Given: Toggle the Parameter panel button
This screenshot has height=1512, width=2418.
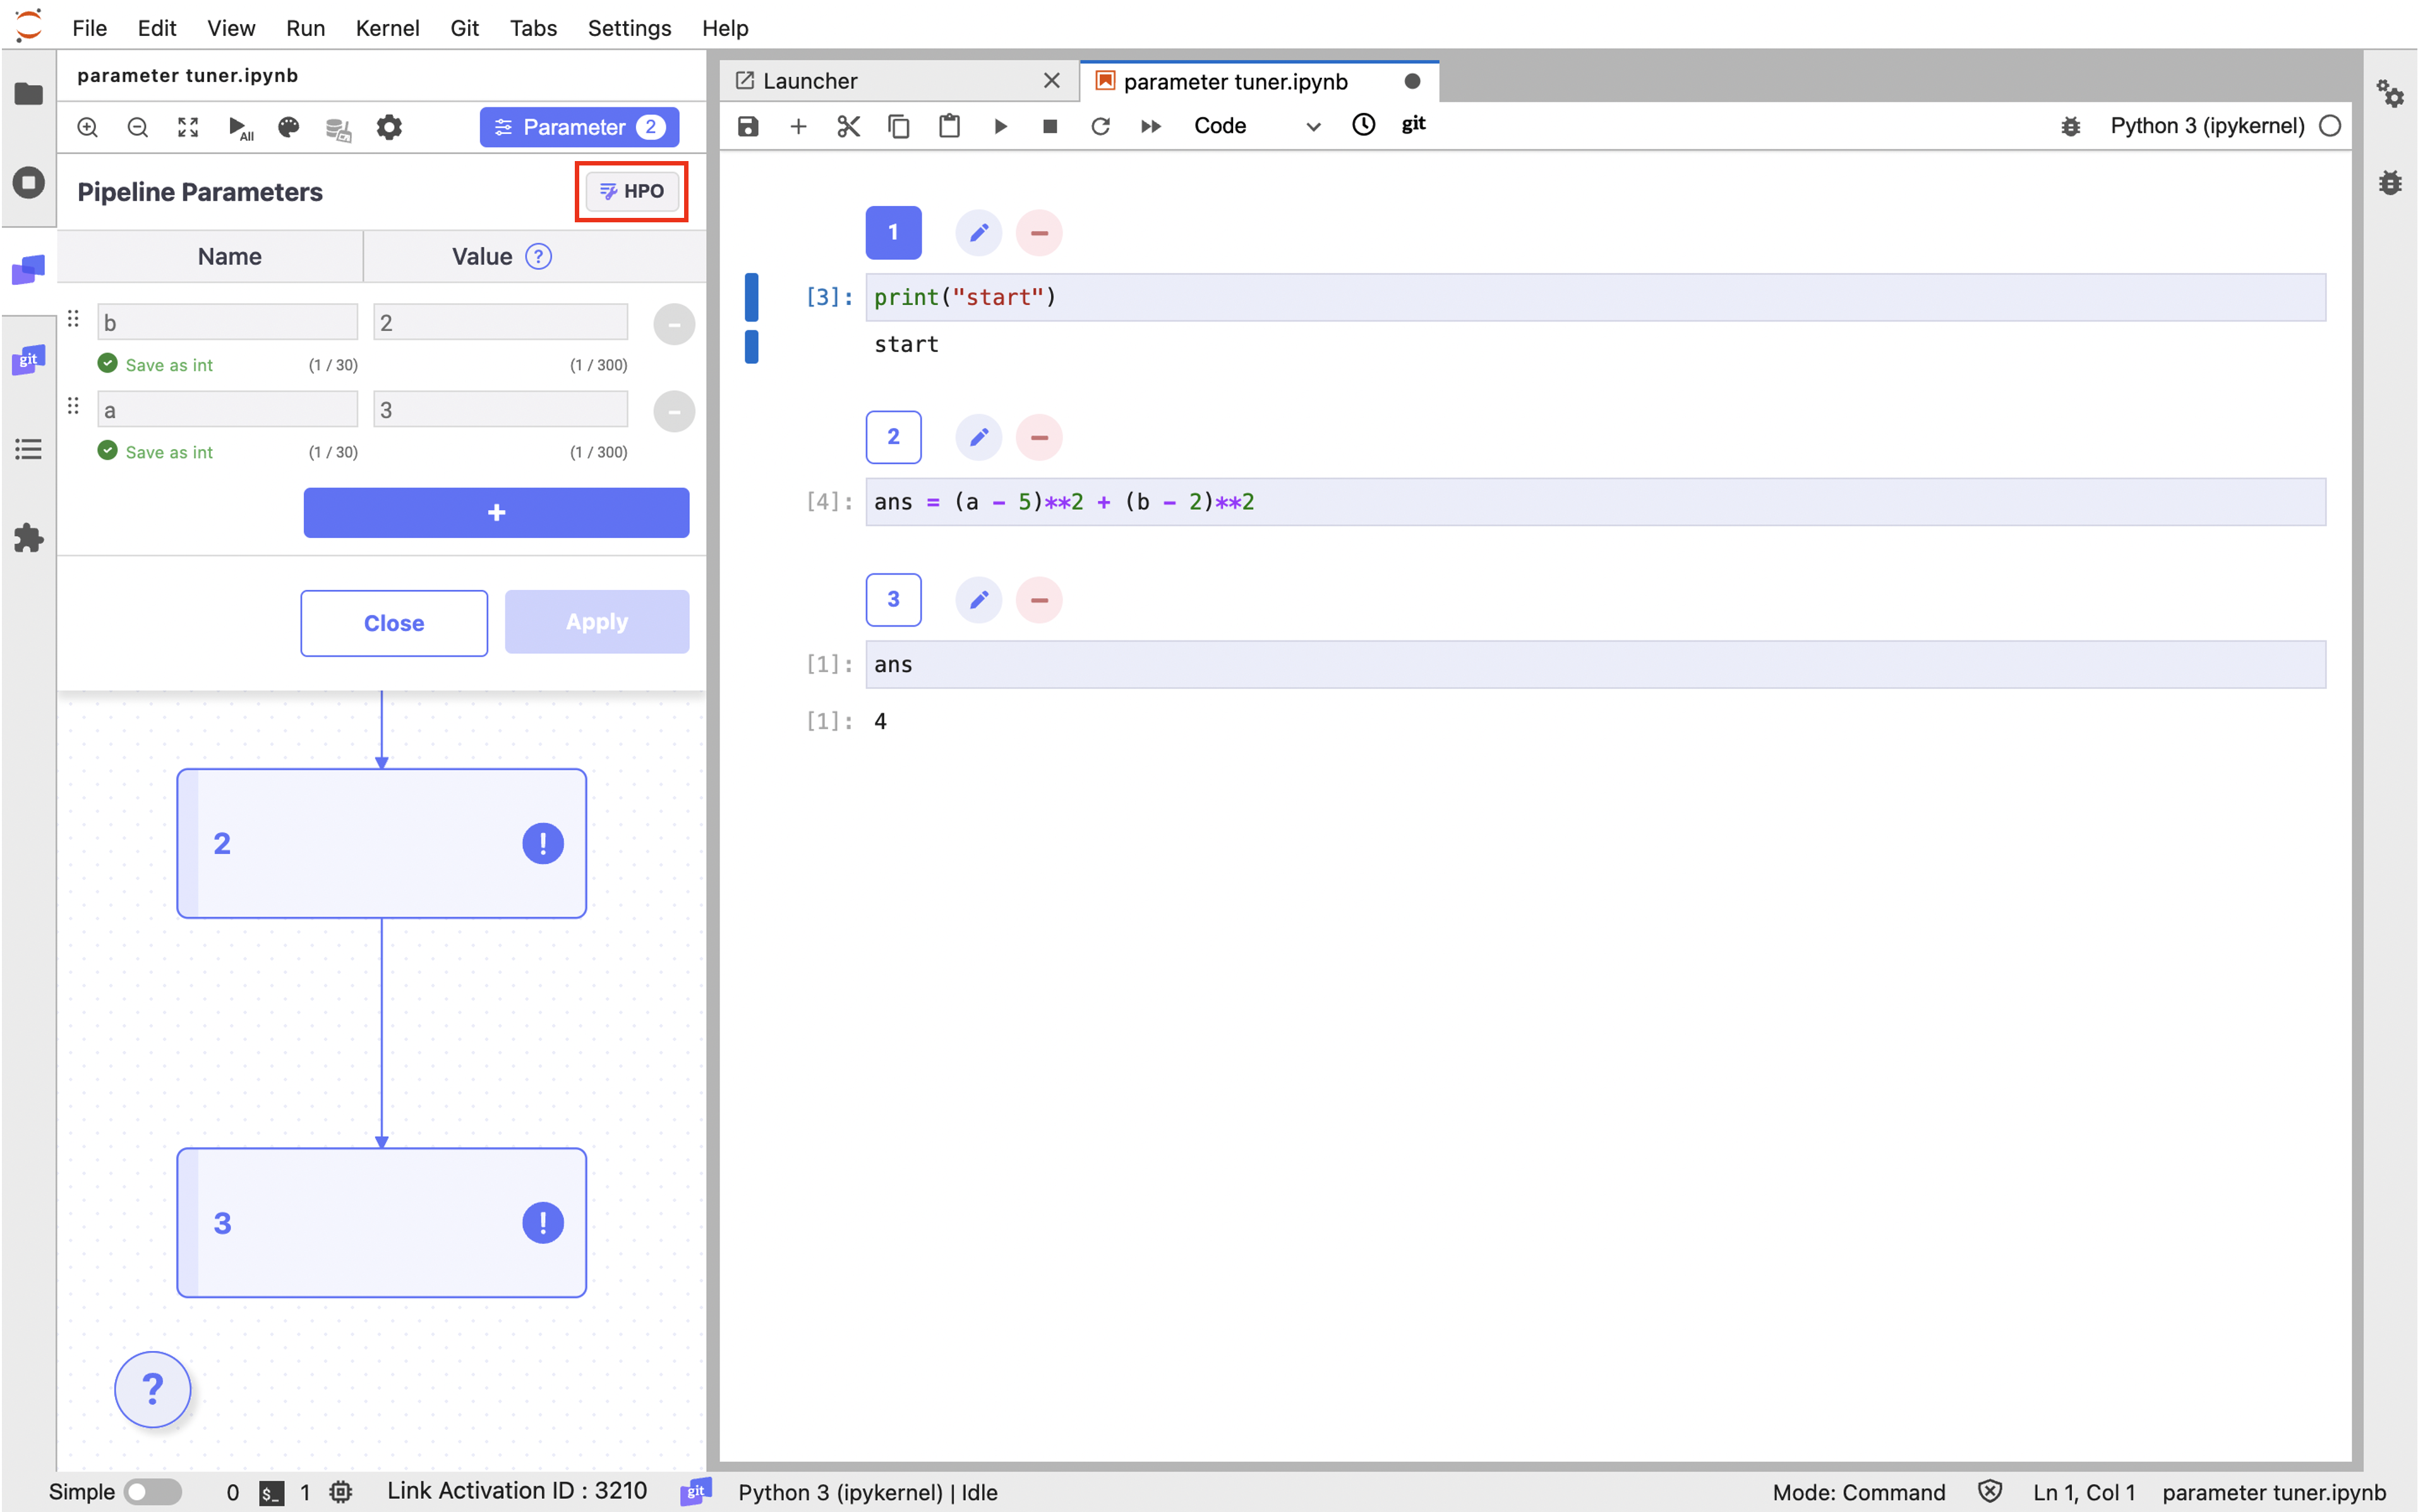Looking at the screenshot, I should click(579, 127).
